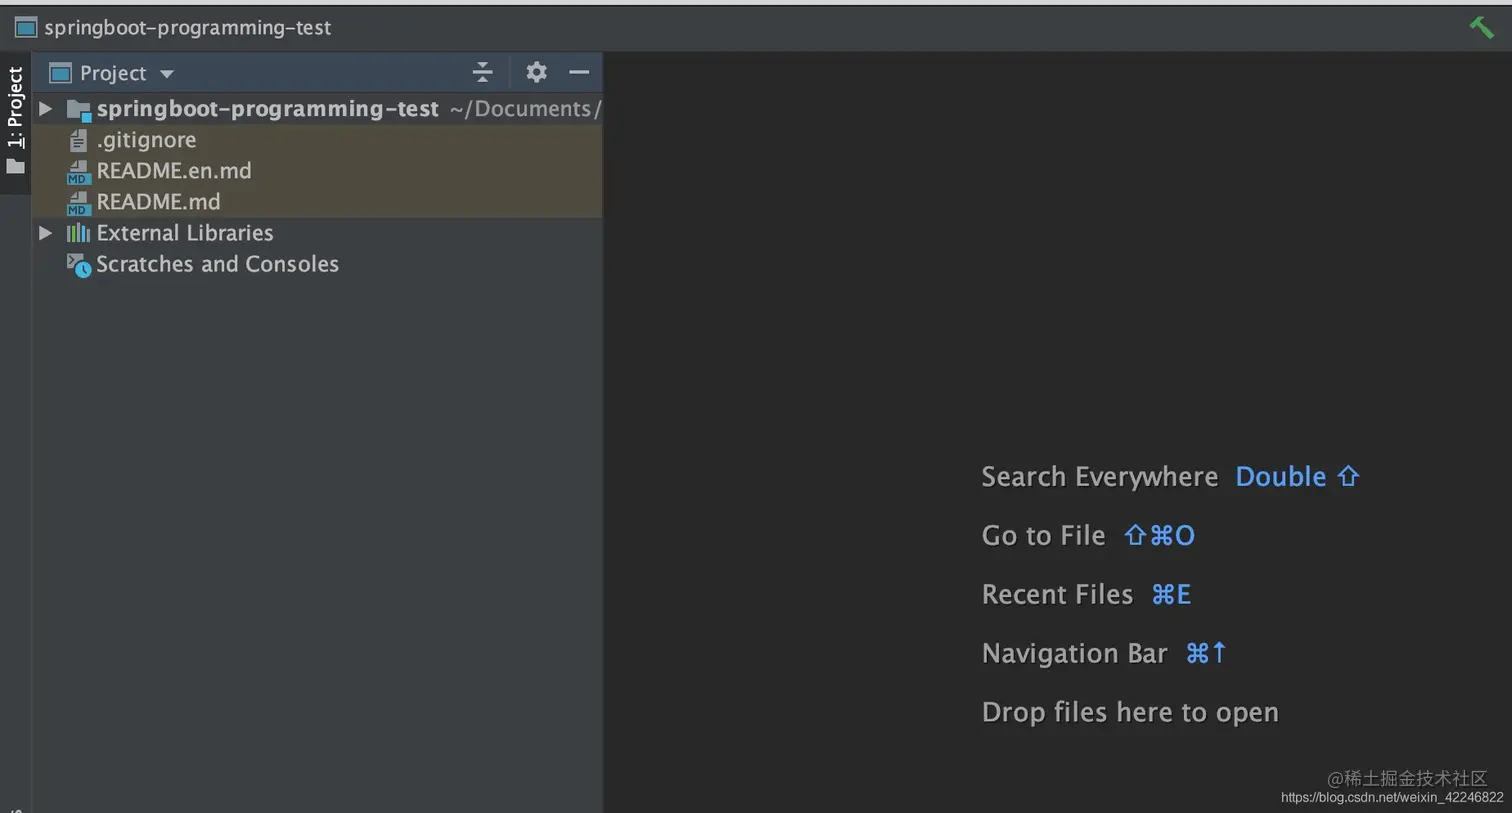This screenshot has width=1512, height=813.
Task: Click the Search Everywhere hint text
Action: 1099,476
